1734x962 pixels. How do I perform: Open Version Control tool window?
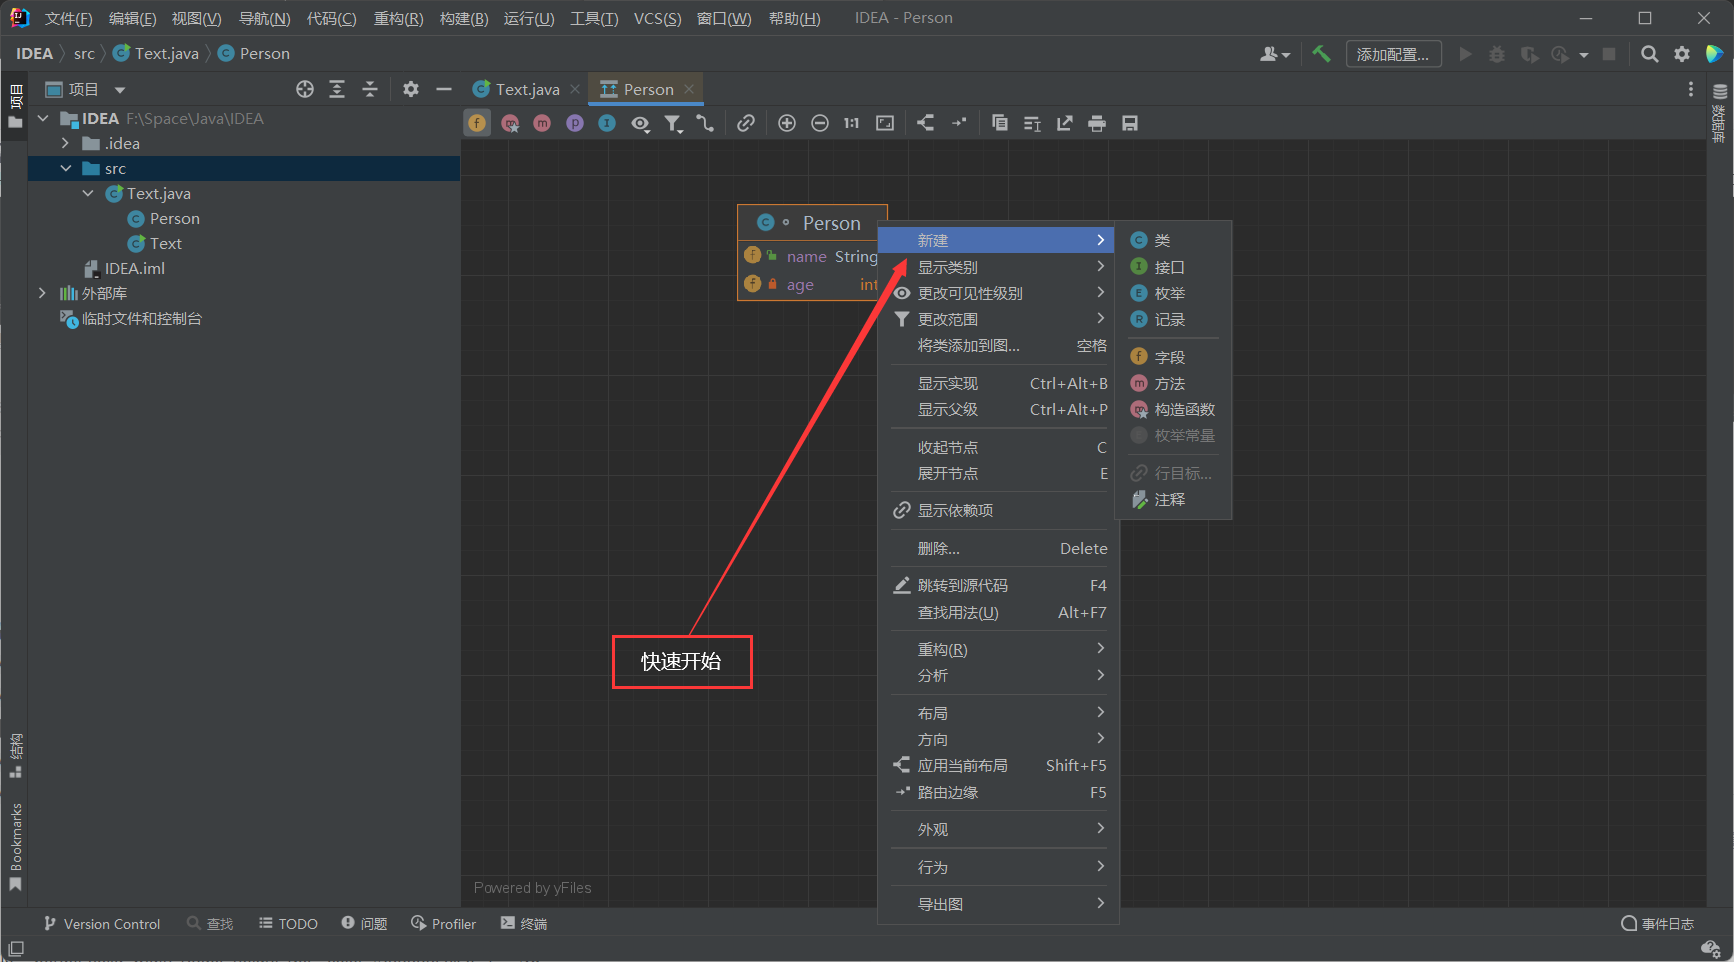pos(102,923)
